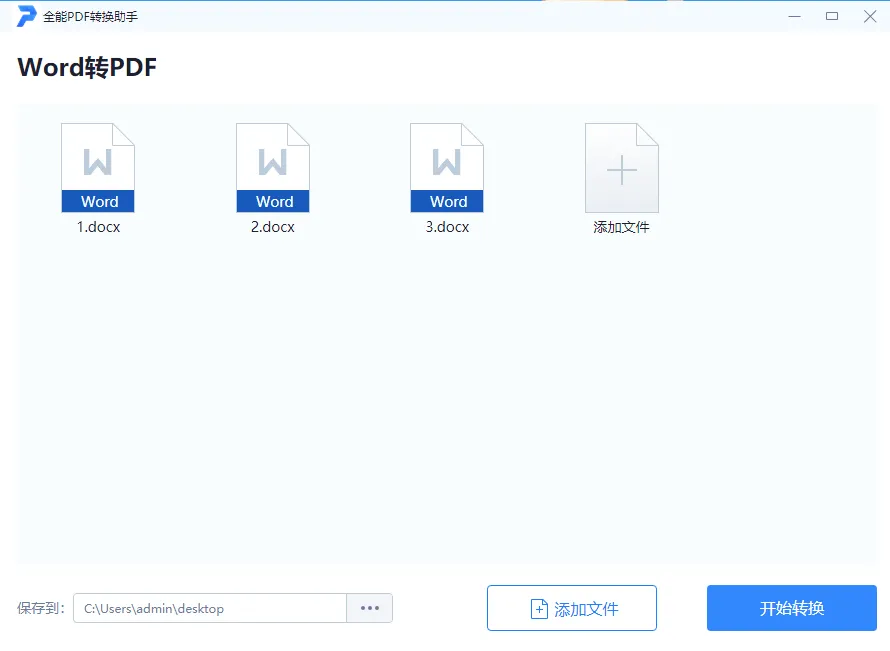Maximize the PDF converter window
This screenshot has width=890, height=651.
[832, 16]
